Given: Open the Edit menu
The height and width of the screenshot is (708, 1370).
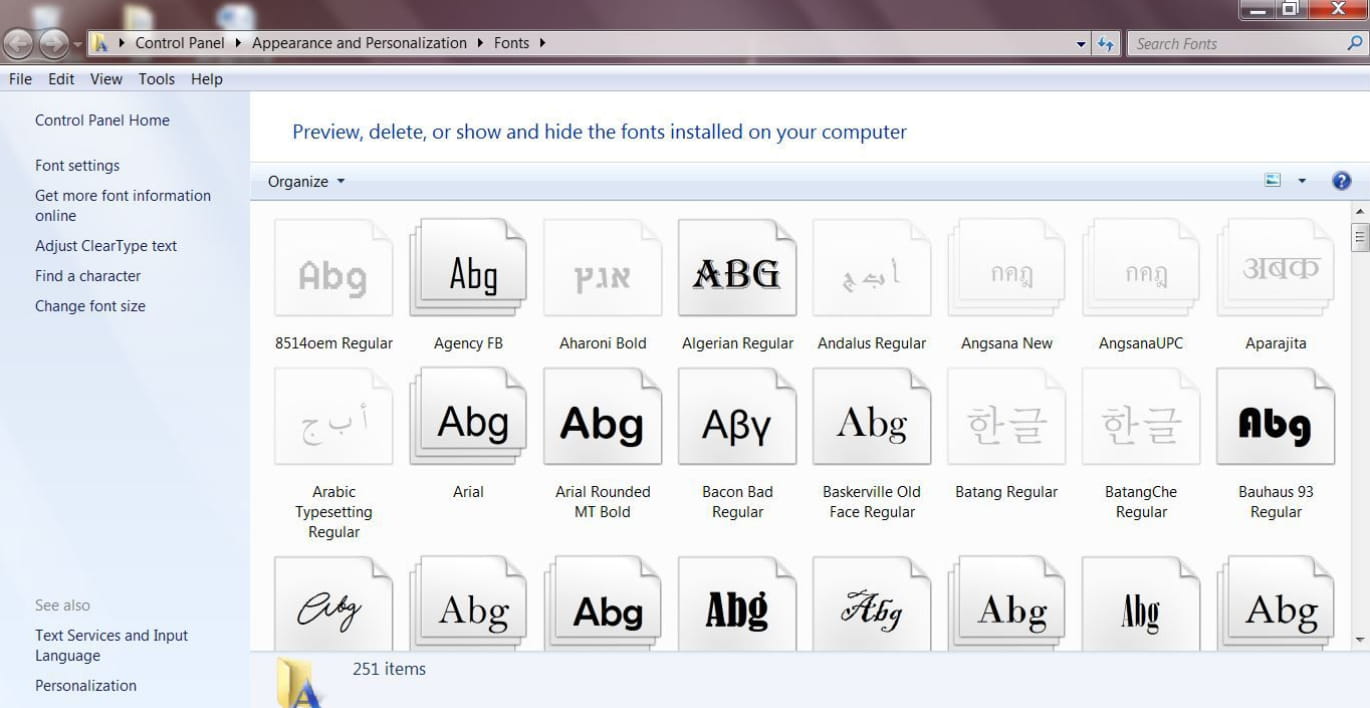Looking at the screenshot, I should [x=61, y=79].
